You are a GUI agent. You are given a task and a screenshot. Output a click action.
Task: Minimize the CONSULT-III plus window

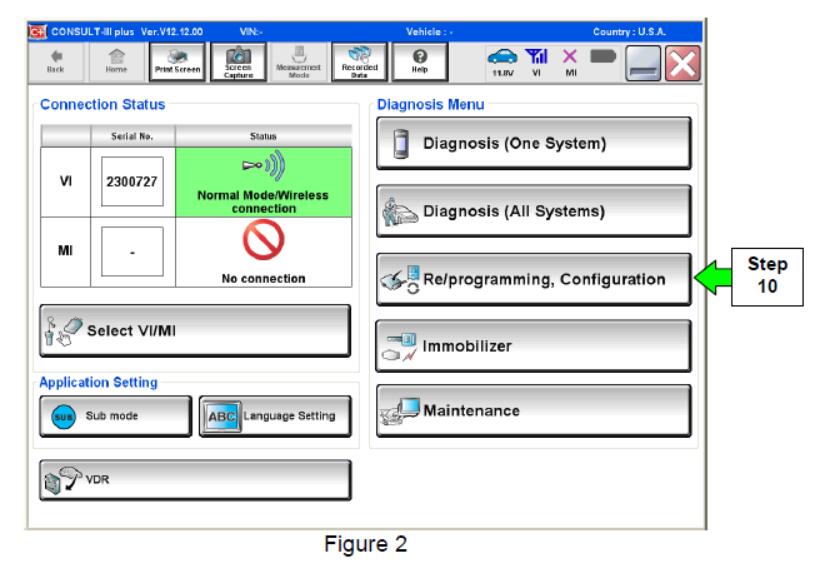point(643,63)
